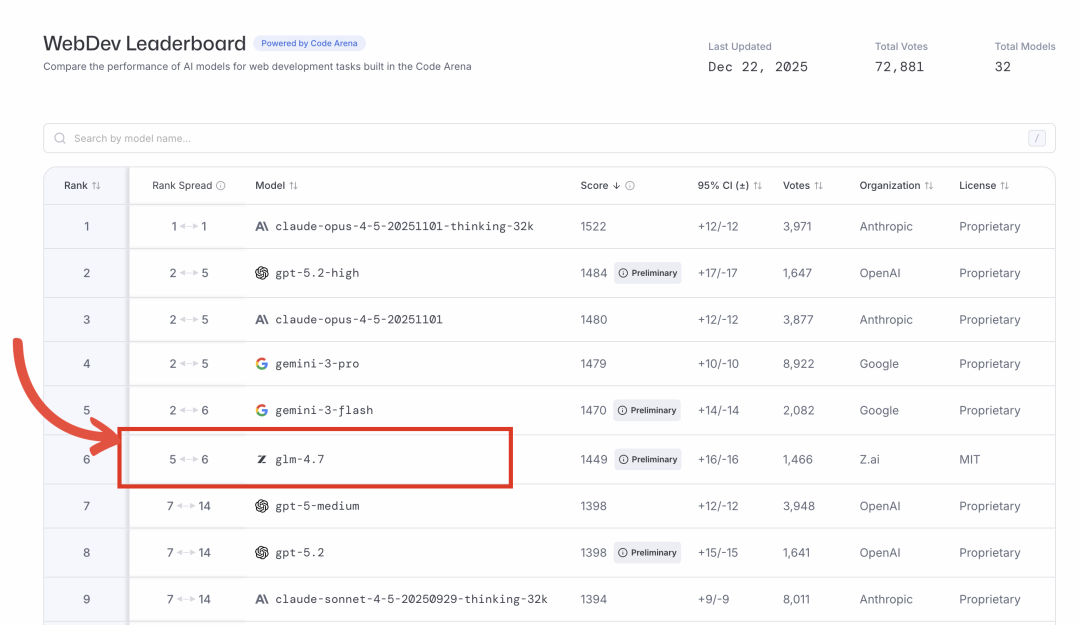Click the OpenAI logo beside gpt-5-medium
This screenshot has width=1080, height=625.
262,506
